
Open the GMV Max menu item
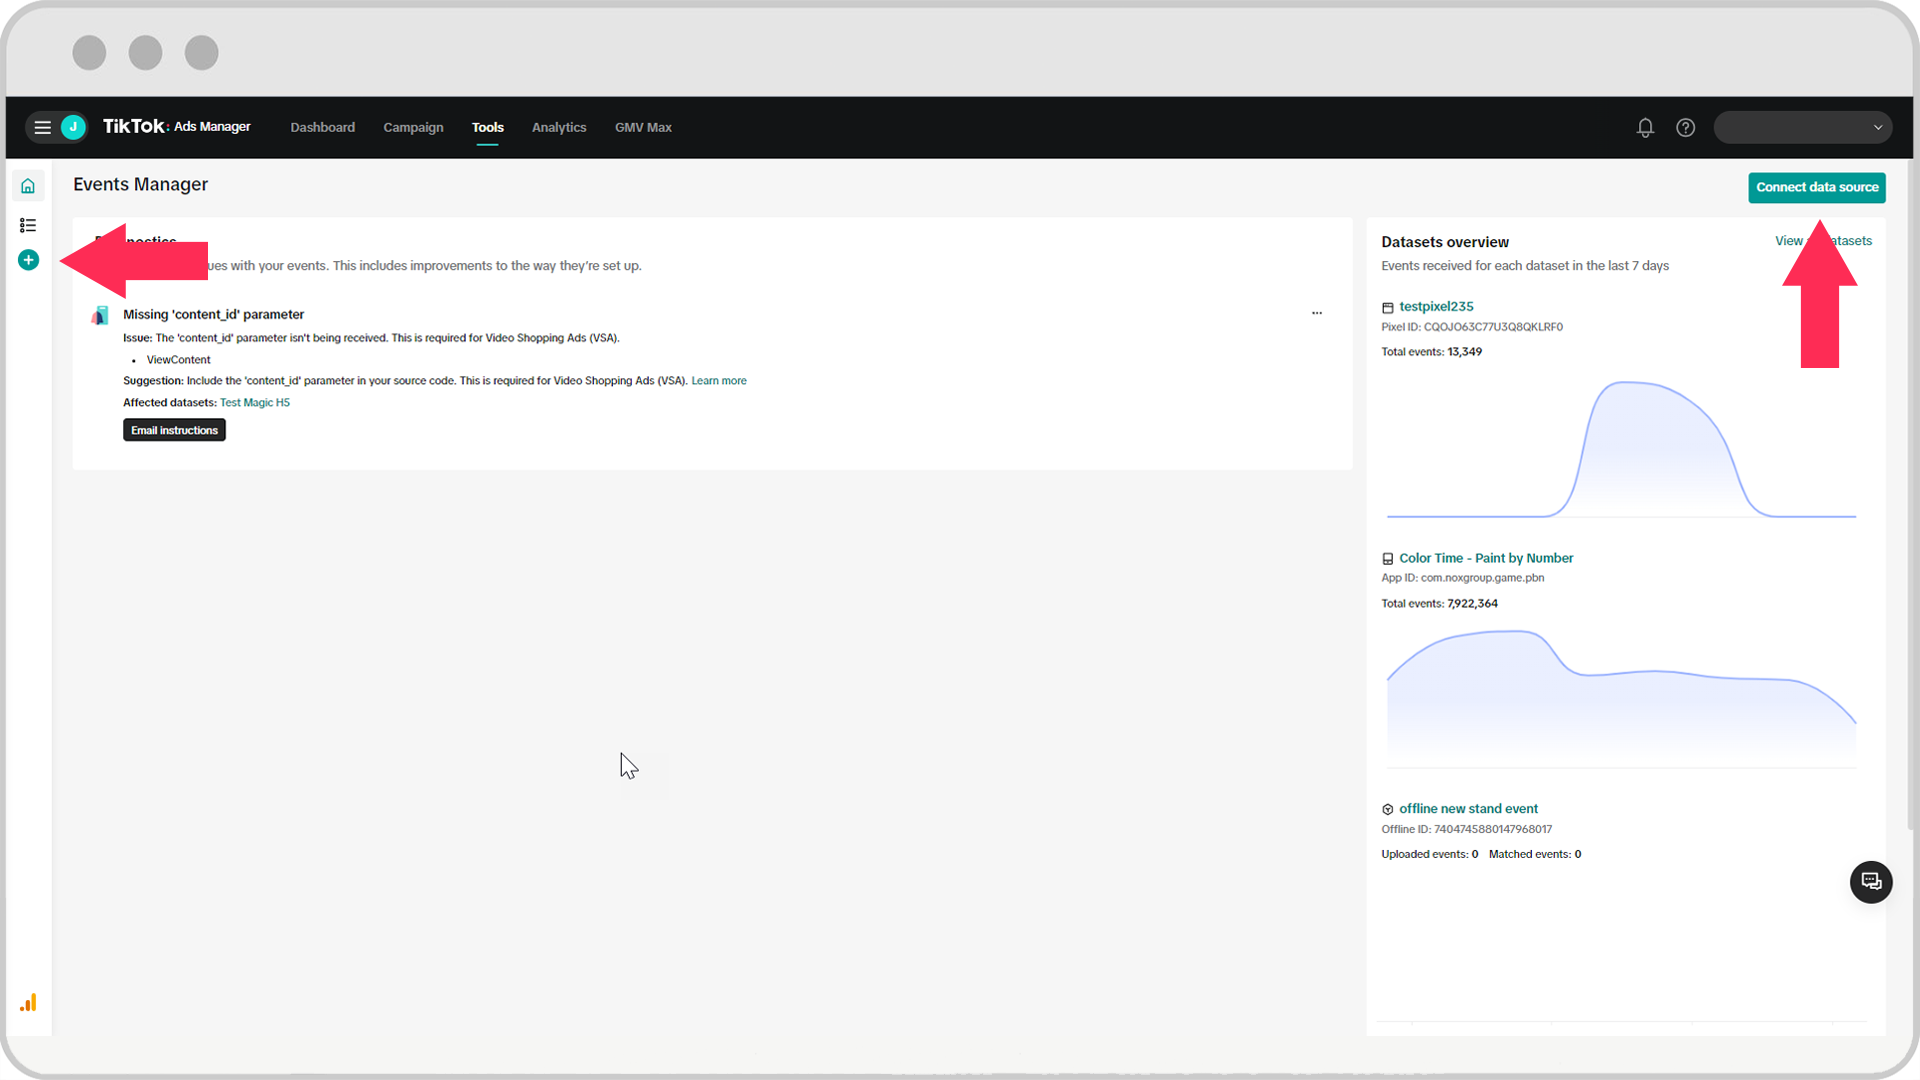(643, 127)
